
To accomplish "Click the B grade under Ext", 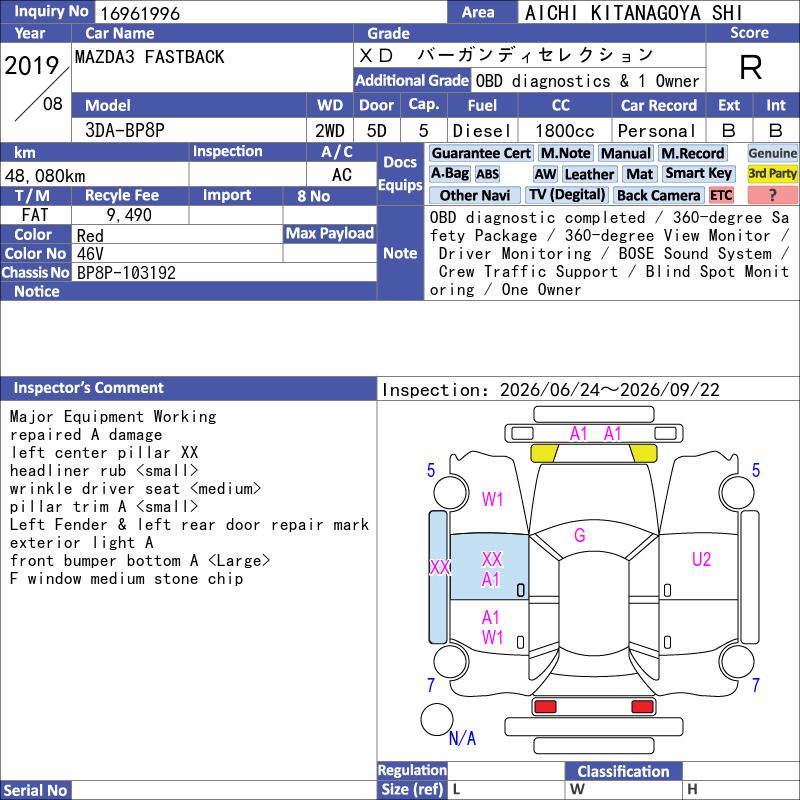I will click(x=729, y=131).
